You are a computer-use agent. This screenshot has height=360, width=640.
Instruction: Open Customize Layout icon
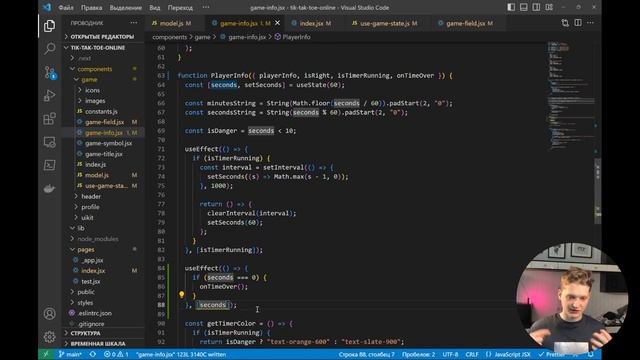point(549,7)
